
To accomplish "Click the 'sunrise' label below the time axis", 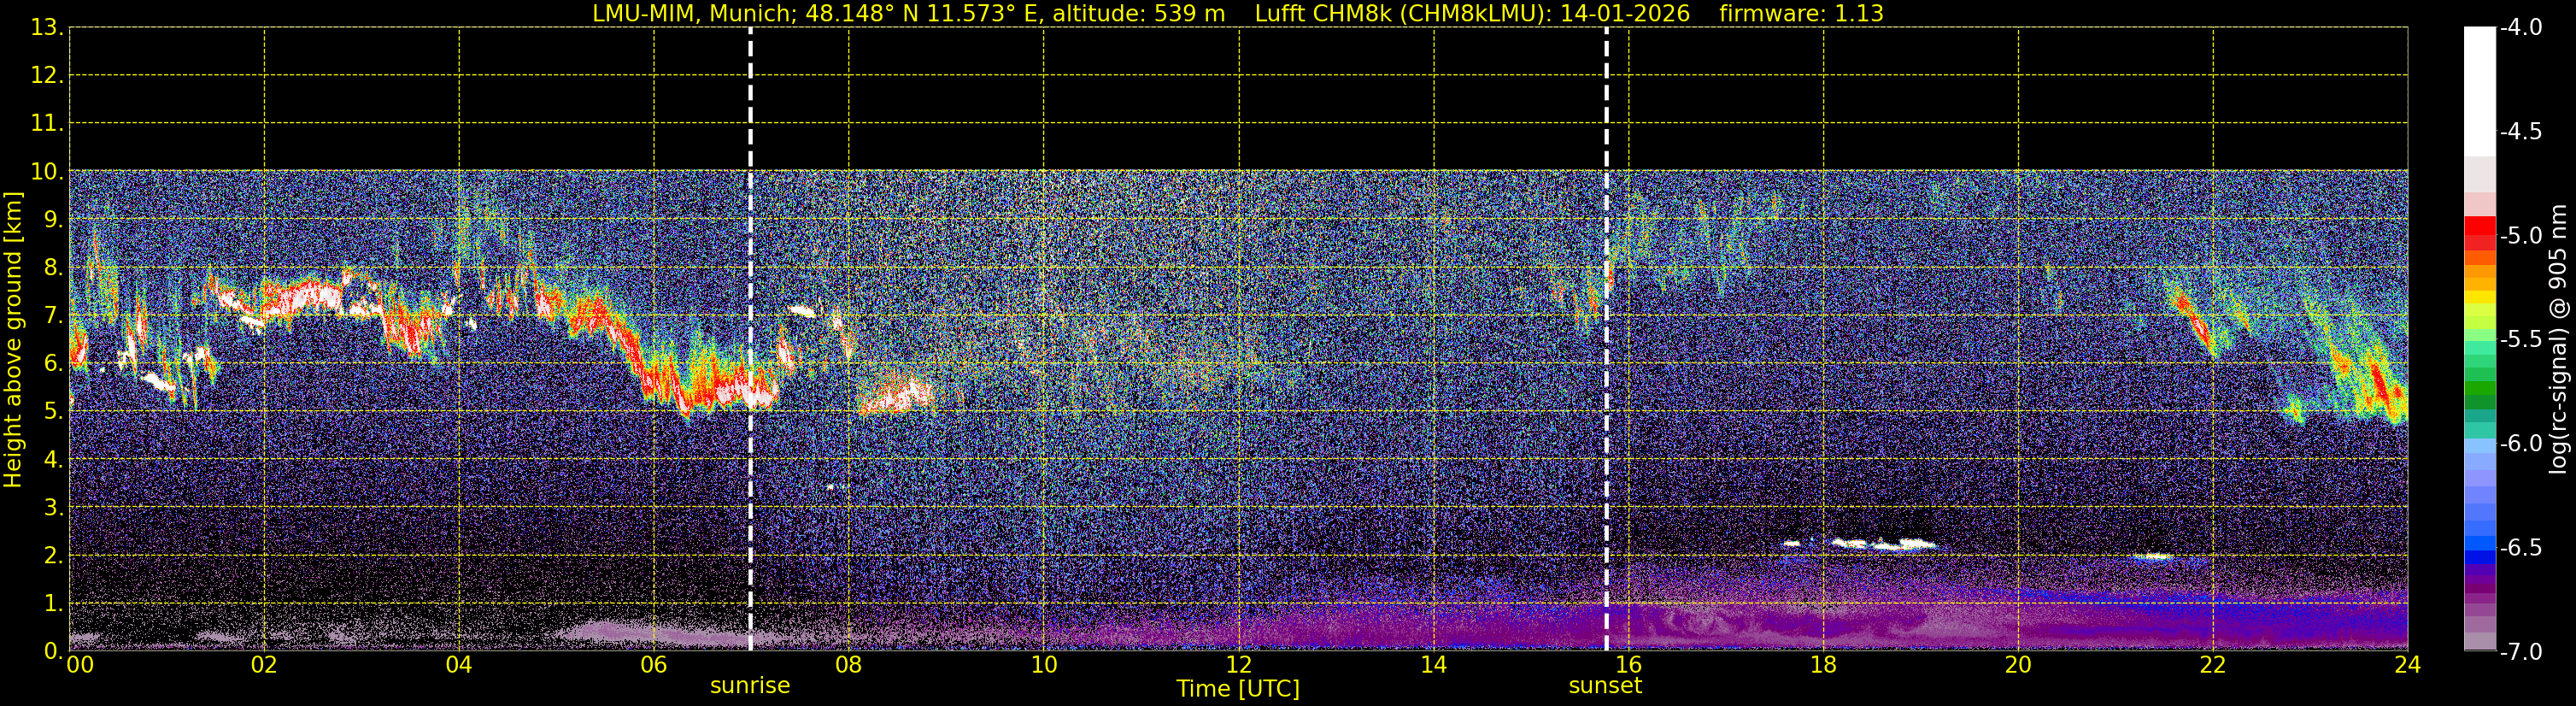I will [750, 686].
